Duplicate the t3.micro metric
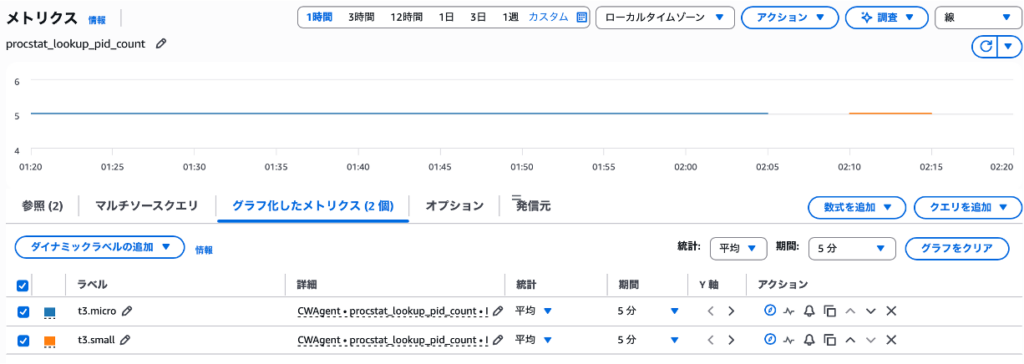This screenshot has height=364, width=1024. (829, 311)
